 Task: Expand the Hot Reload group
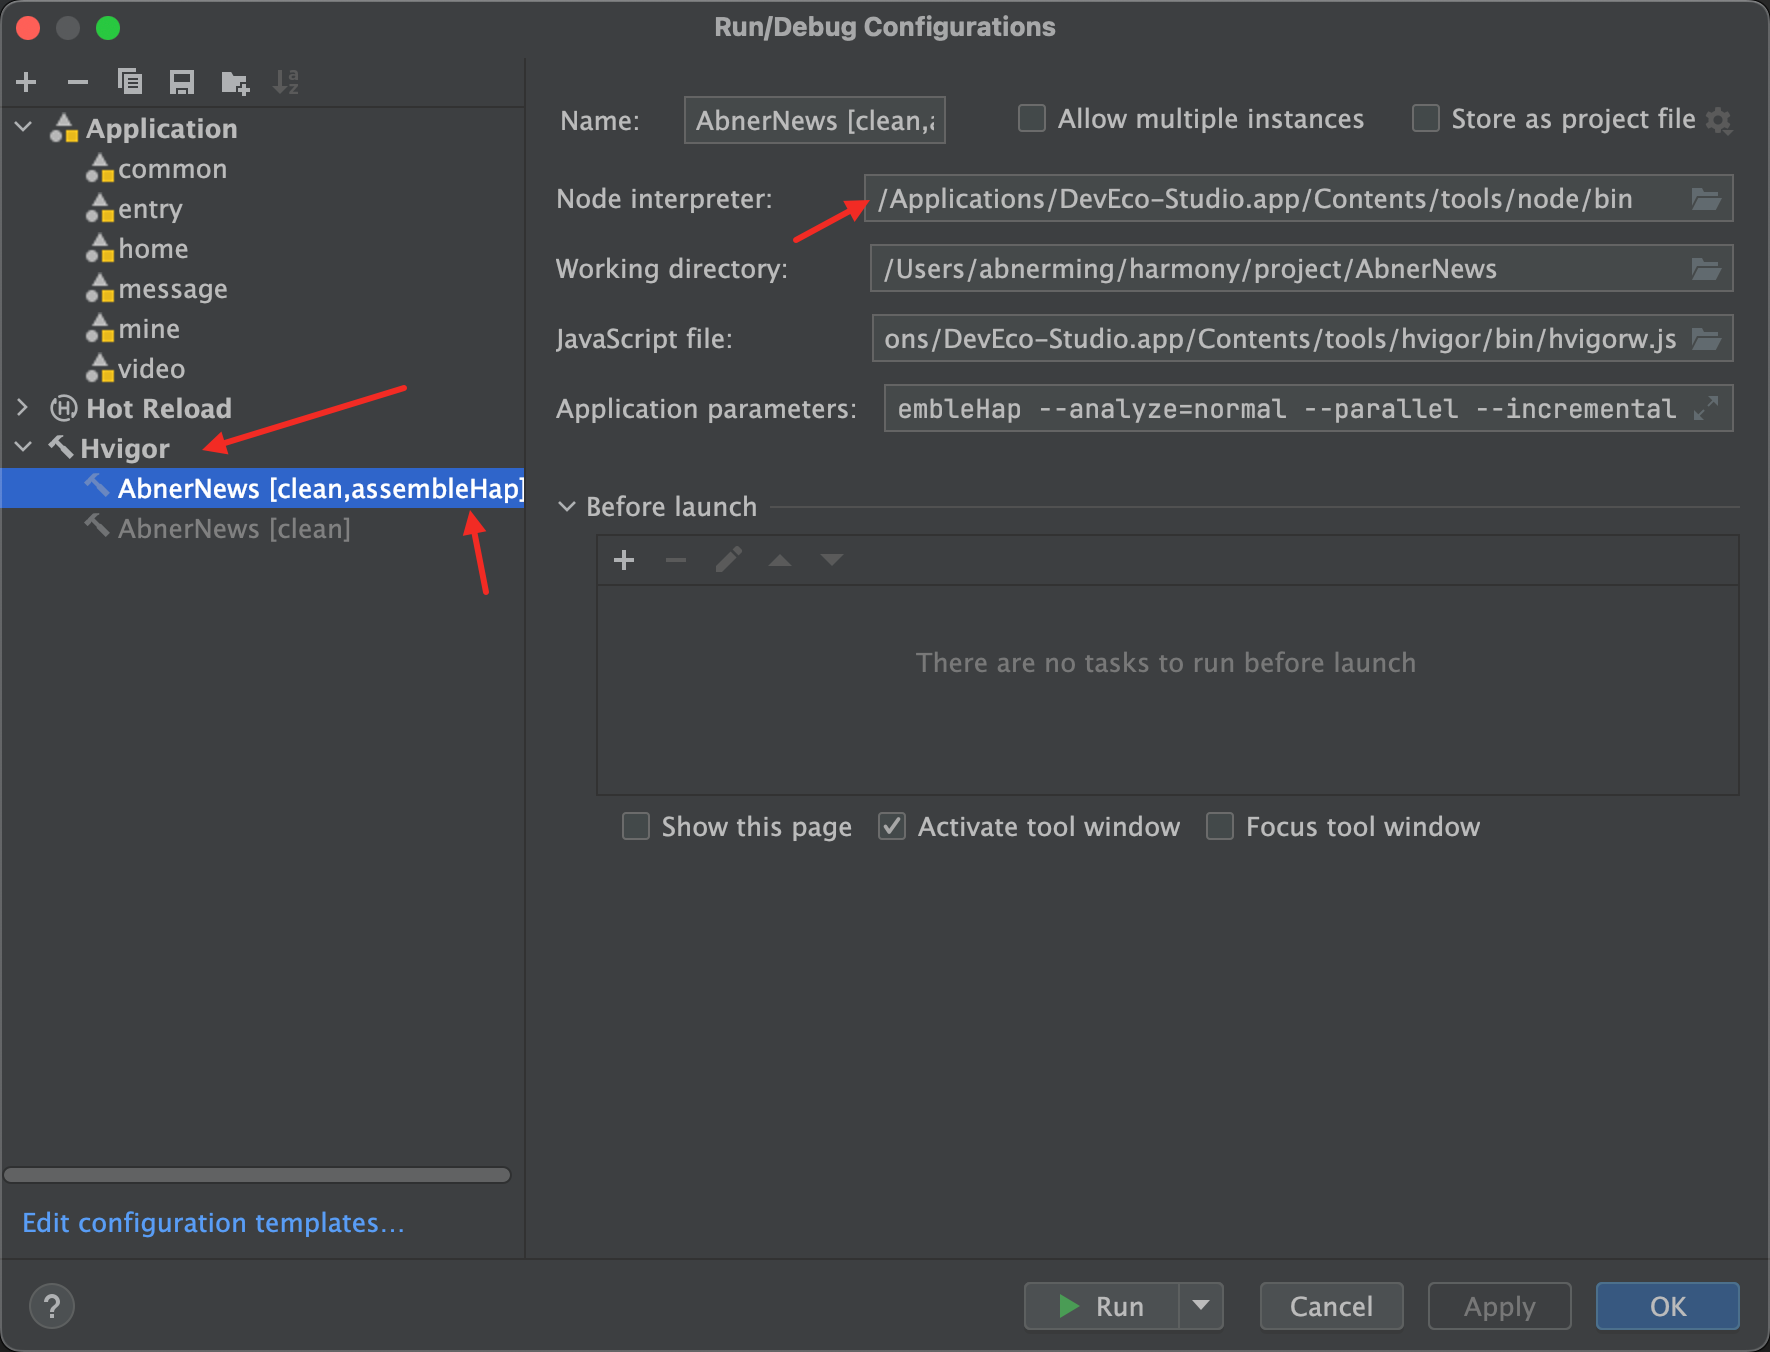tap(23, 408)
